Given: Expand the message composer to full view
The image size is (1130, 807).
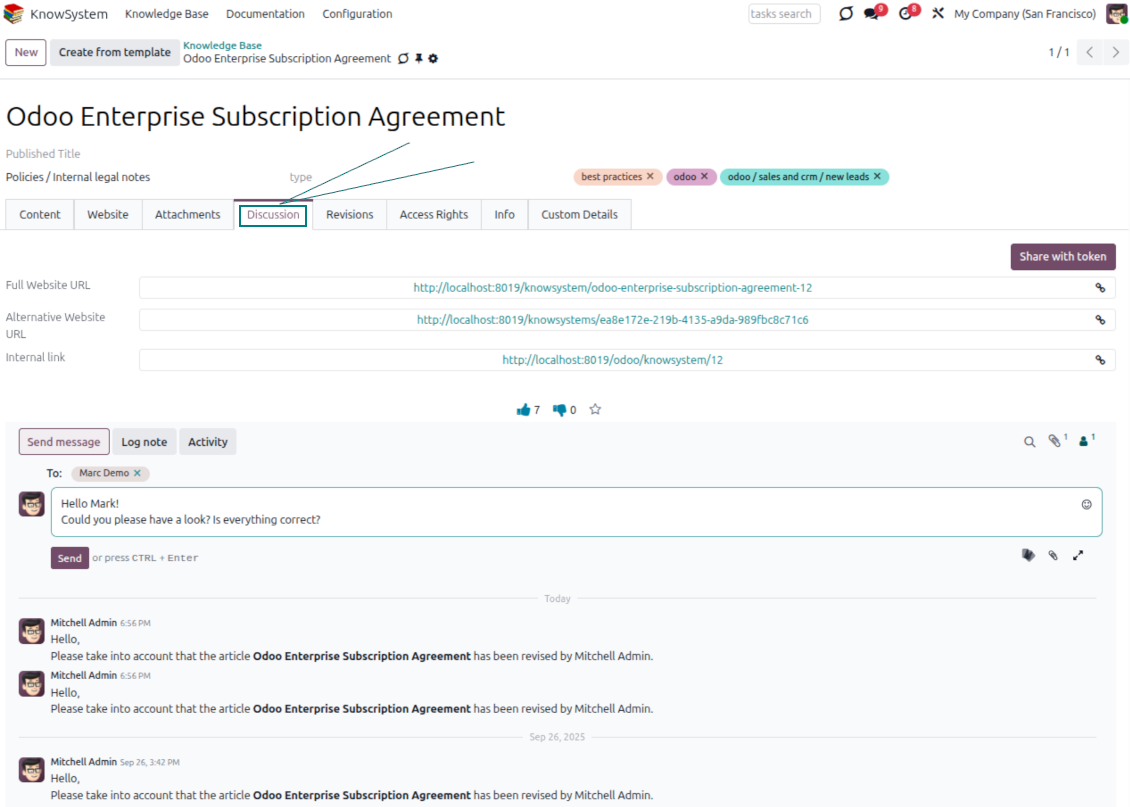Looking at the screenshot, I should [1078, 555].
